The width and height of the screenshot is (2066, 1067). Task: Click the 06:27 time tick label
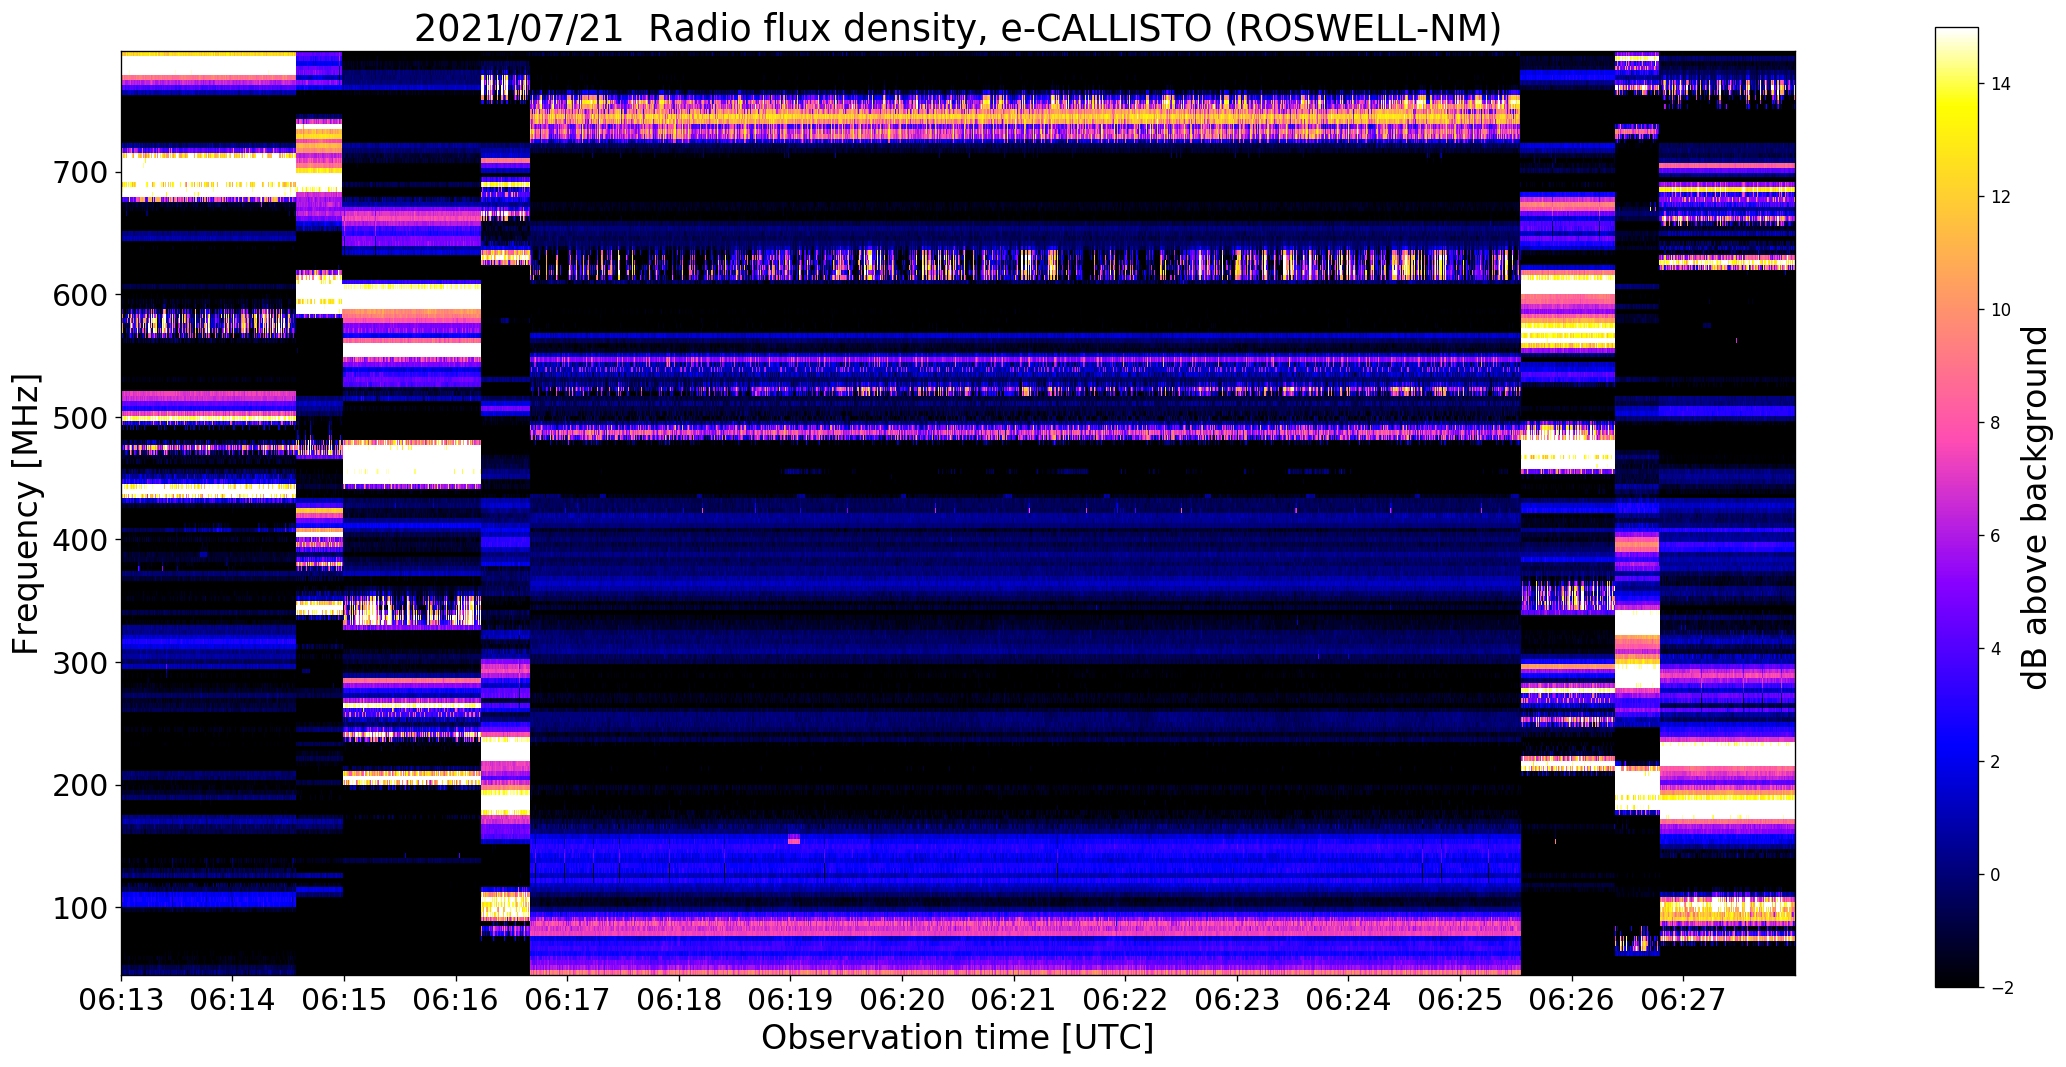click(1683, 997)
